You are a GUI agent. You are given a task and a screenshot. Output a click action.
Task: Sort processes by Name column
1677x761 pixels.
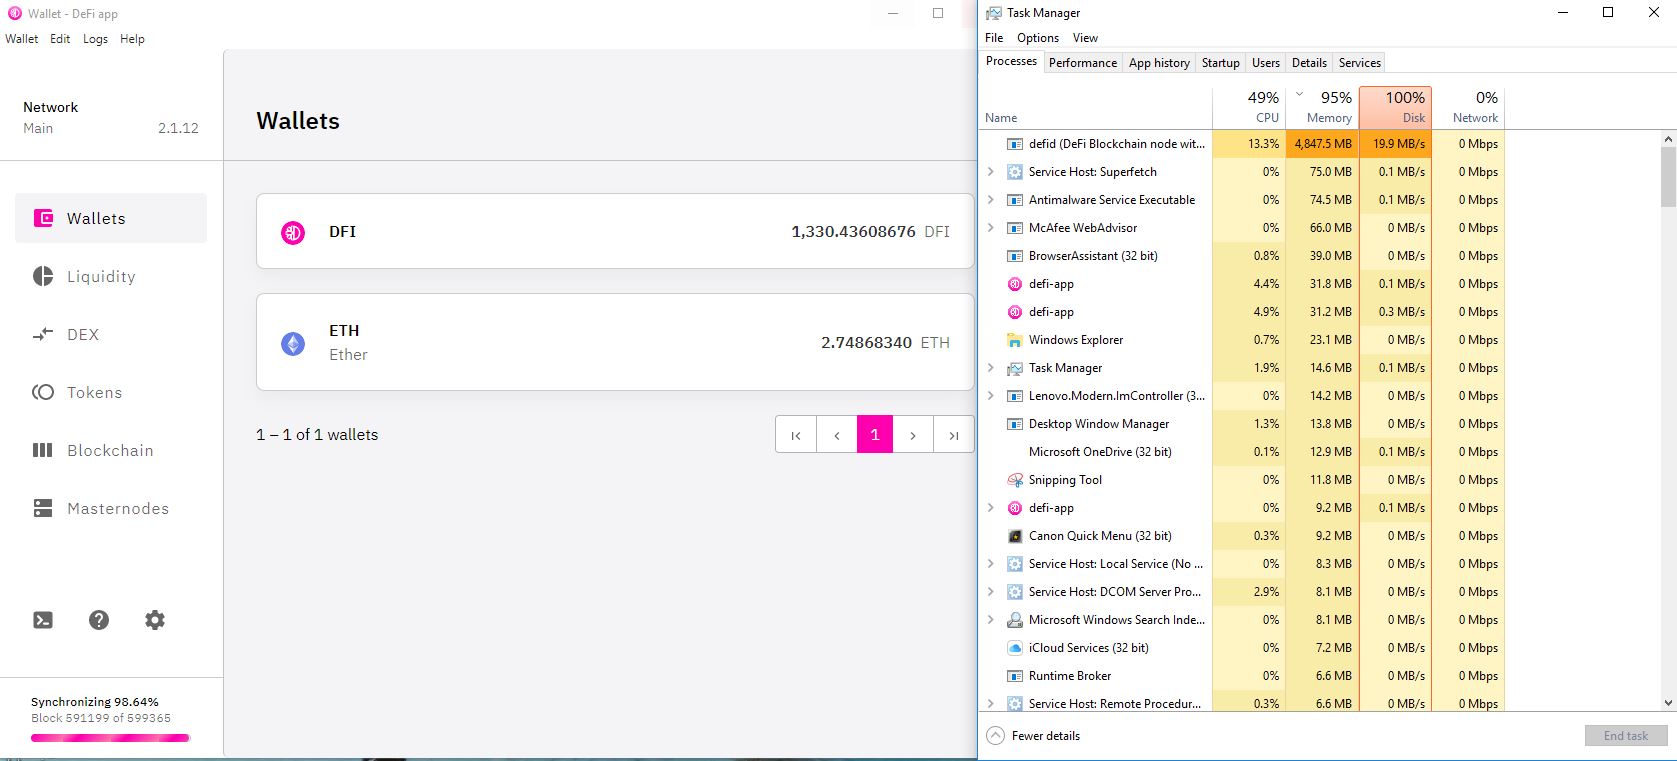(x=1096, y=107)
